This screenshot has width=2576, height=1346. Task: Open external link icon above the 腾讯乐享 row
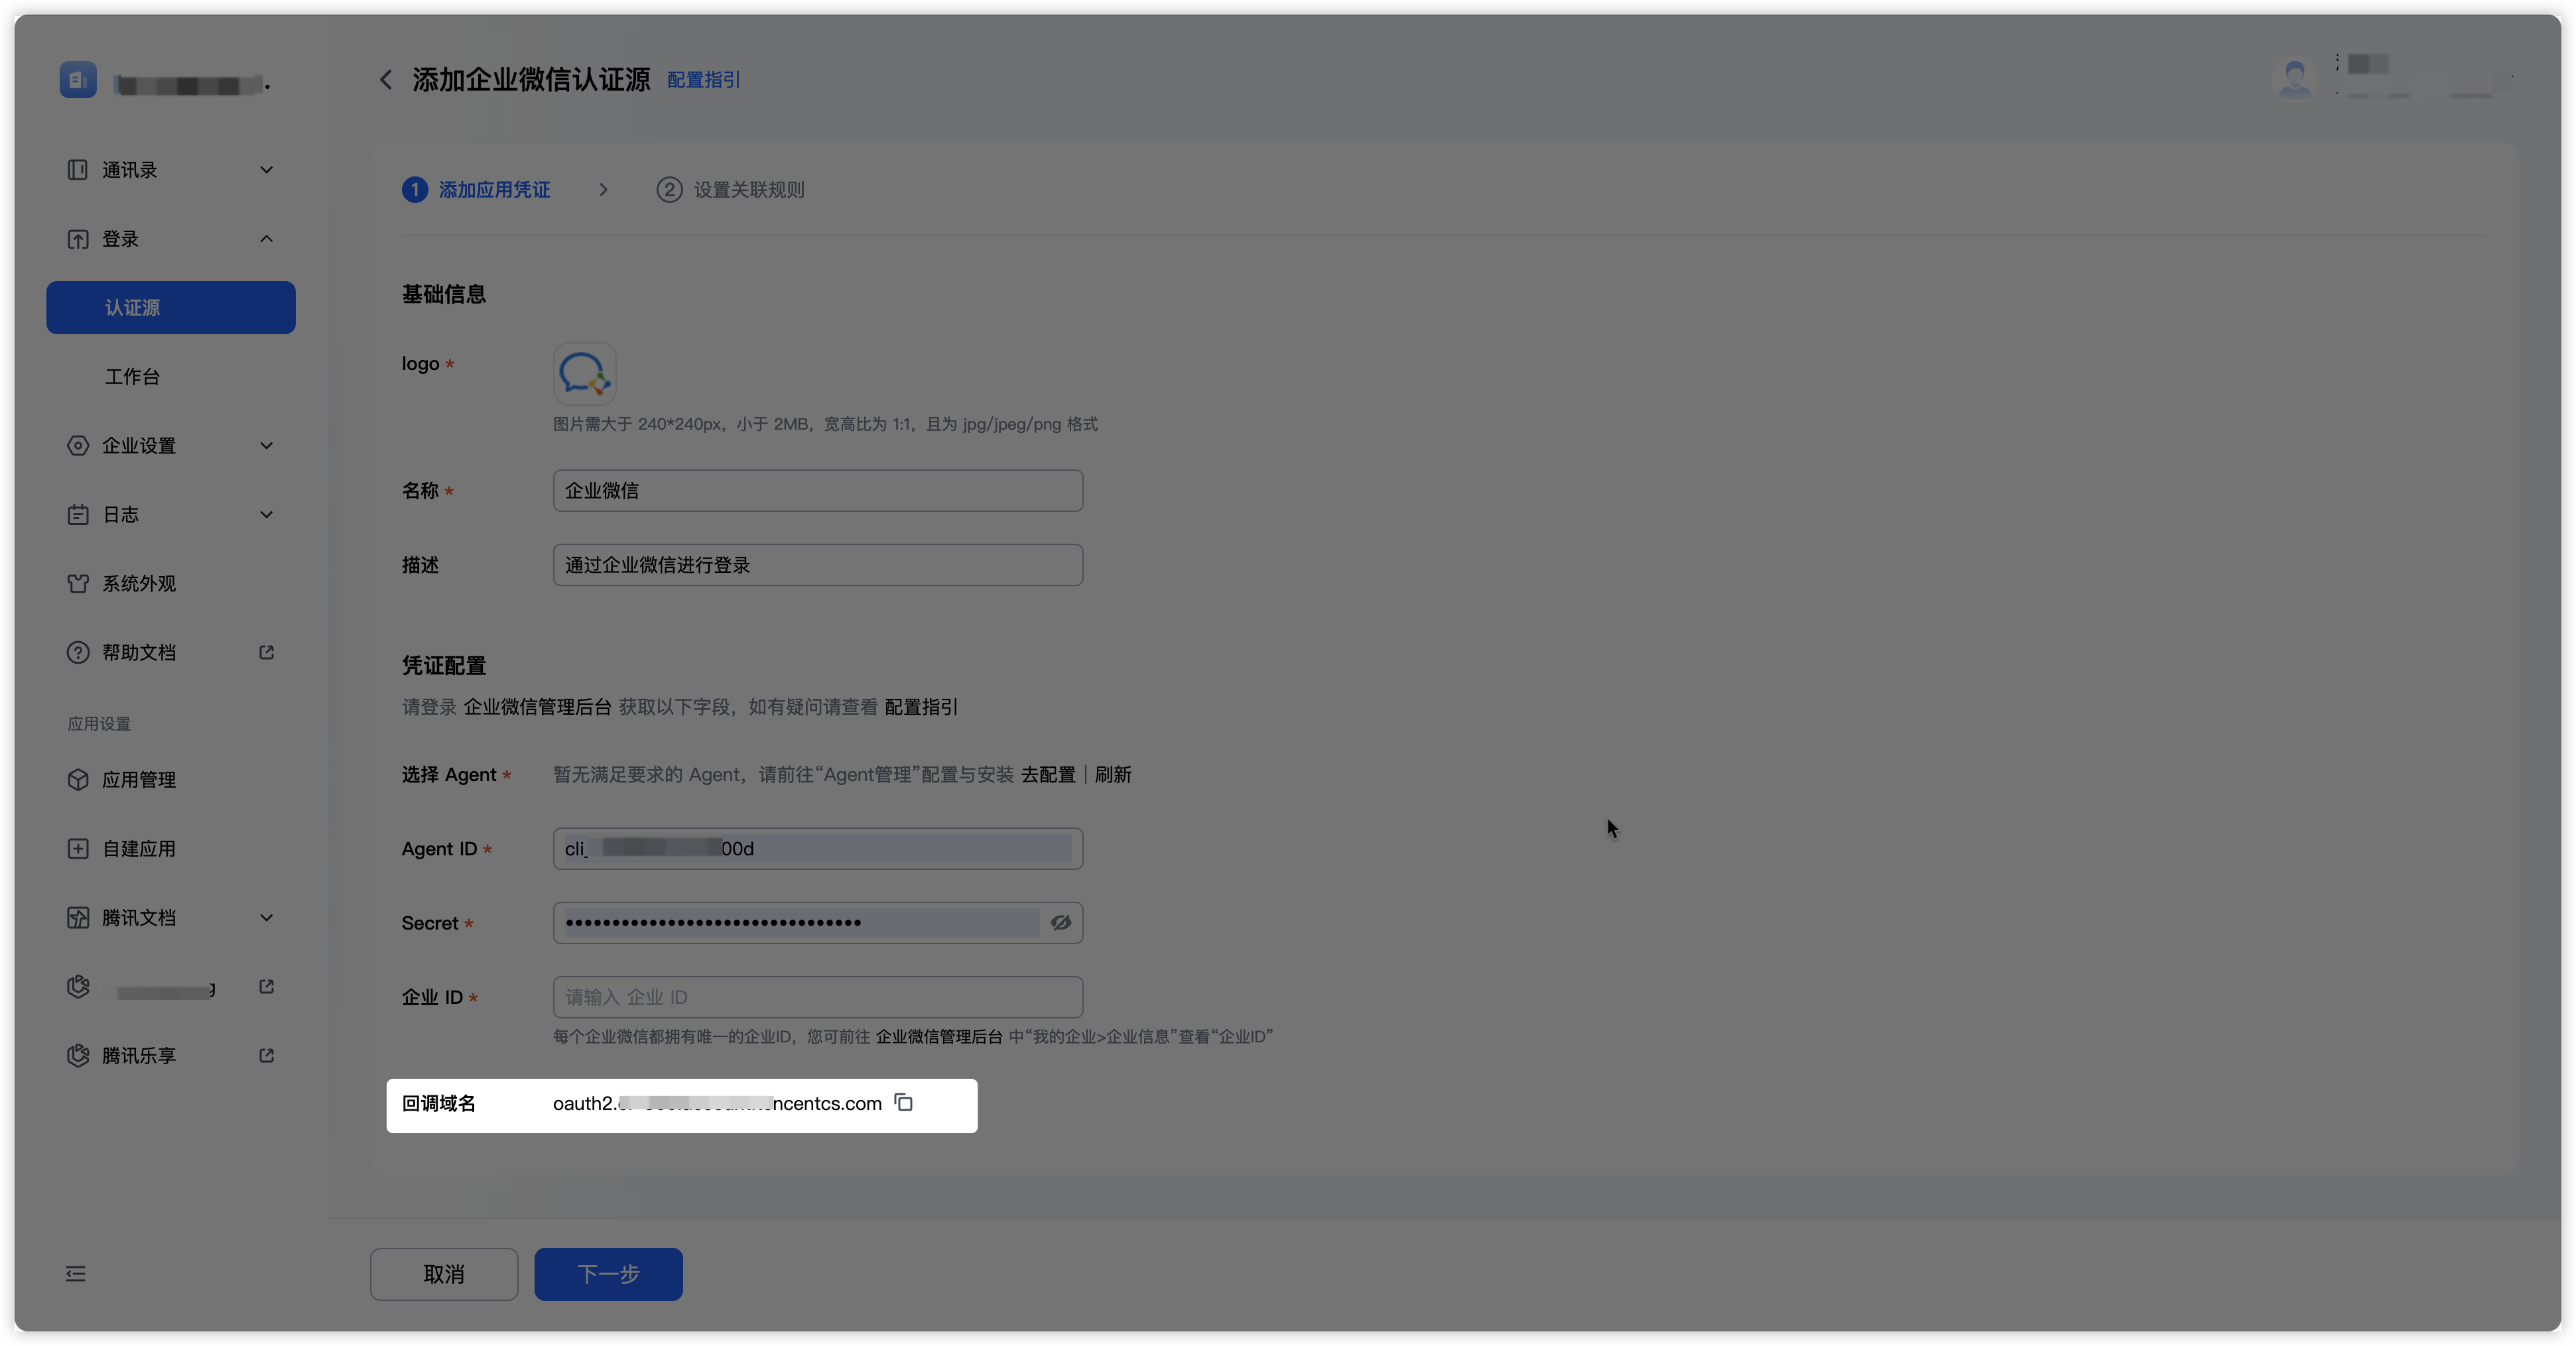[267, 987]
